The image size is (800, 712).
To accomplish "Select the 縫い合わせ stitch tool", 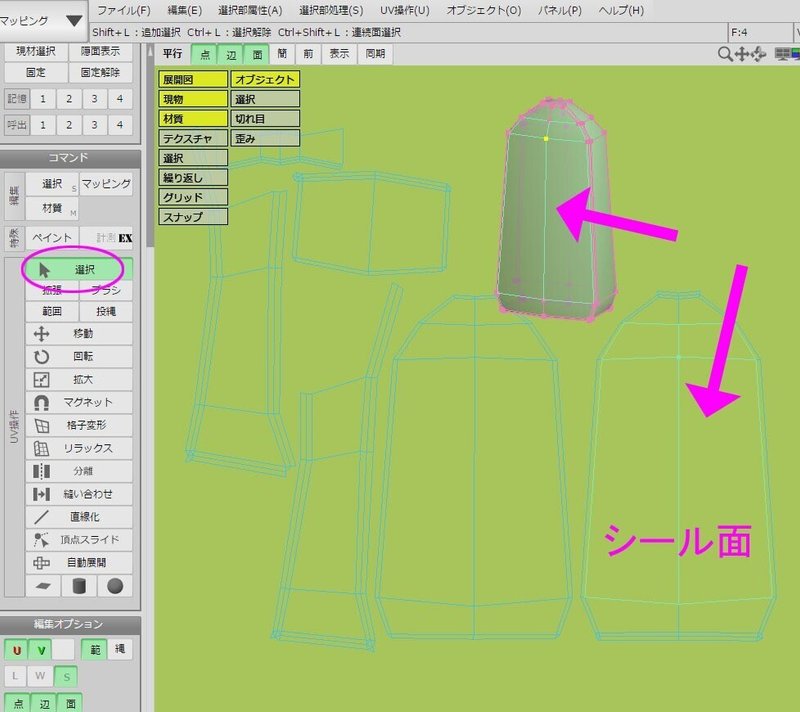I will click(x=79, y=494).
